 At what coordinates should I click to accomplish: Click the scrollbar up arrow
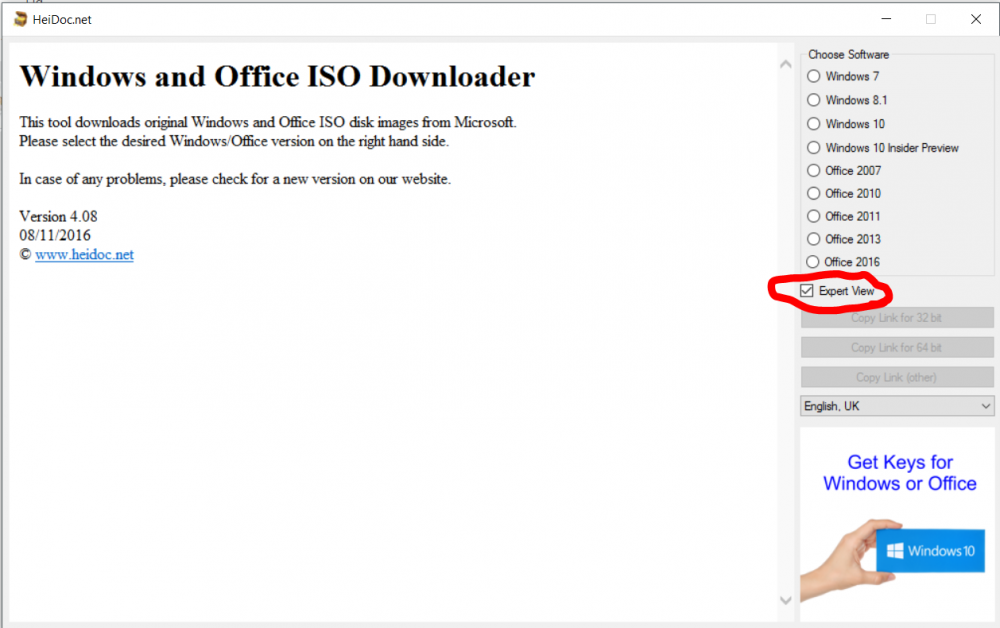tap(786, 63)
